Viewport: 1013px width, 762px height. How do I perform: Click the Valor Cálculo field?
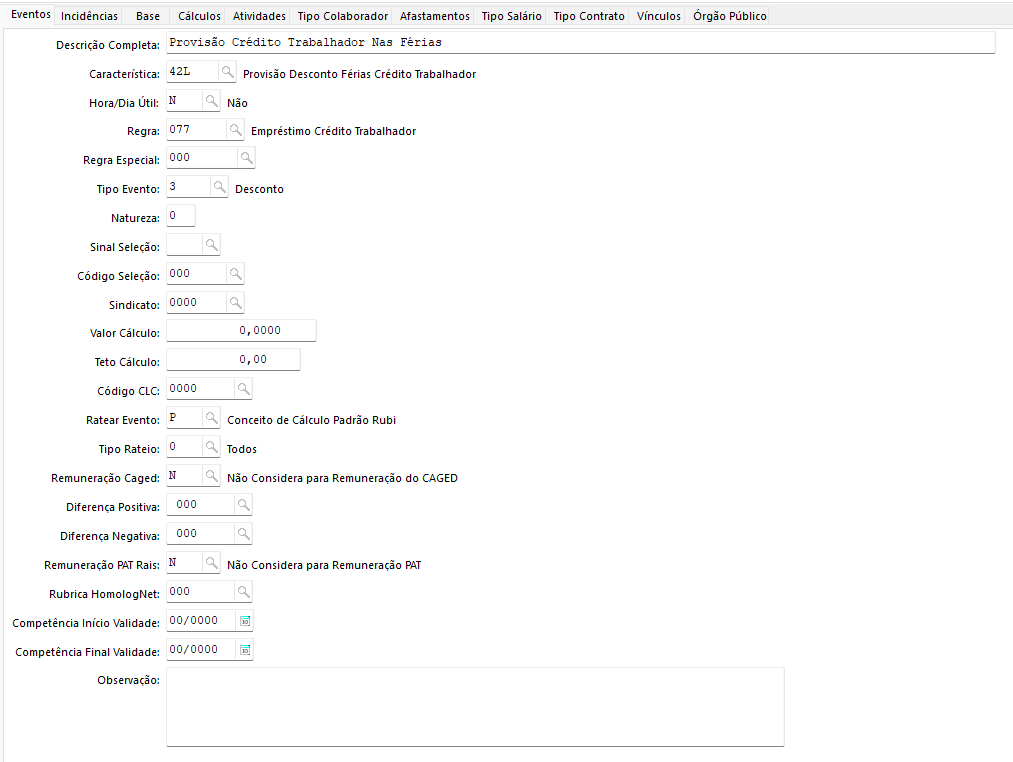[241, 331]
